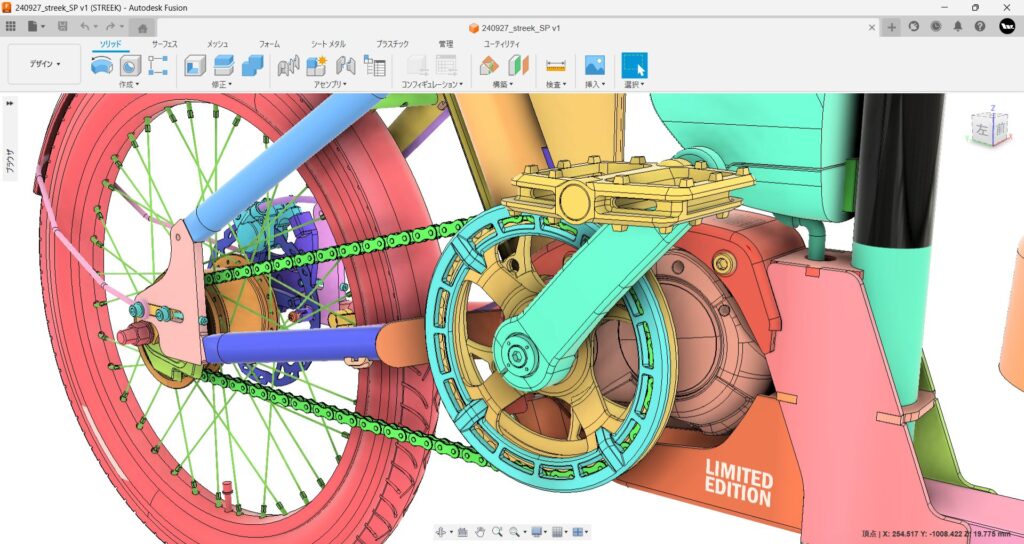Expand the コンフィギュレーション menu

point(432,84)
